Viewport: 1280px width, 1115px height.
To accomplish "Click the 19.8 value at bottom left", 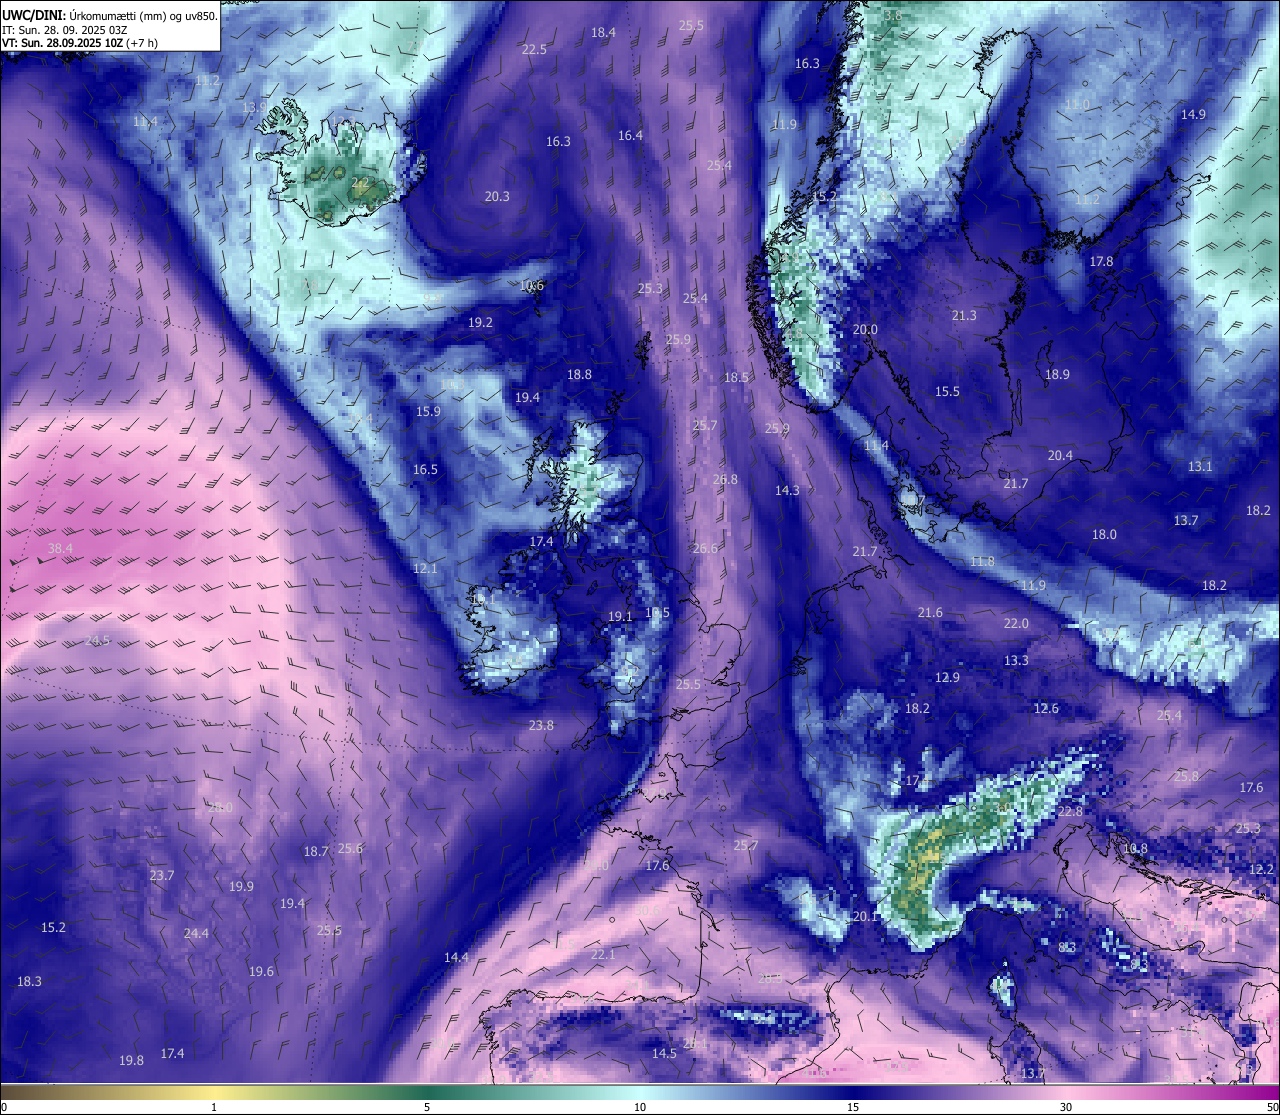I will (x=131, y=1061).
